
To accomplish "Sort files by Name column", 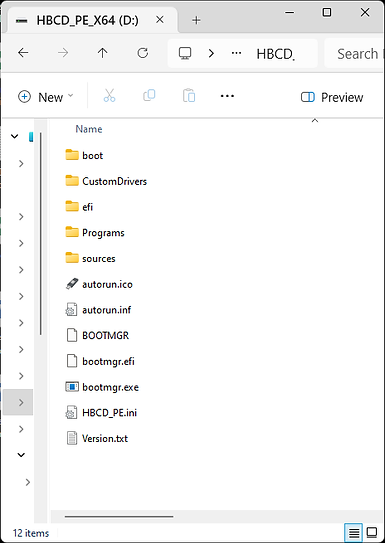I will 89,129.
